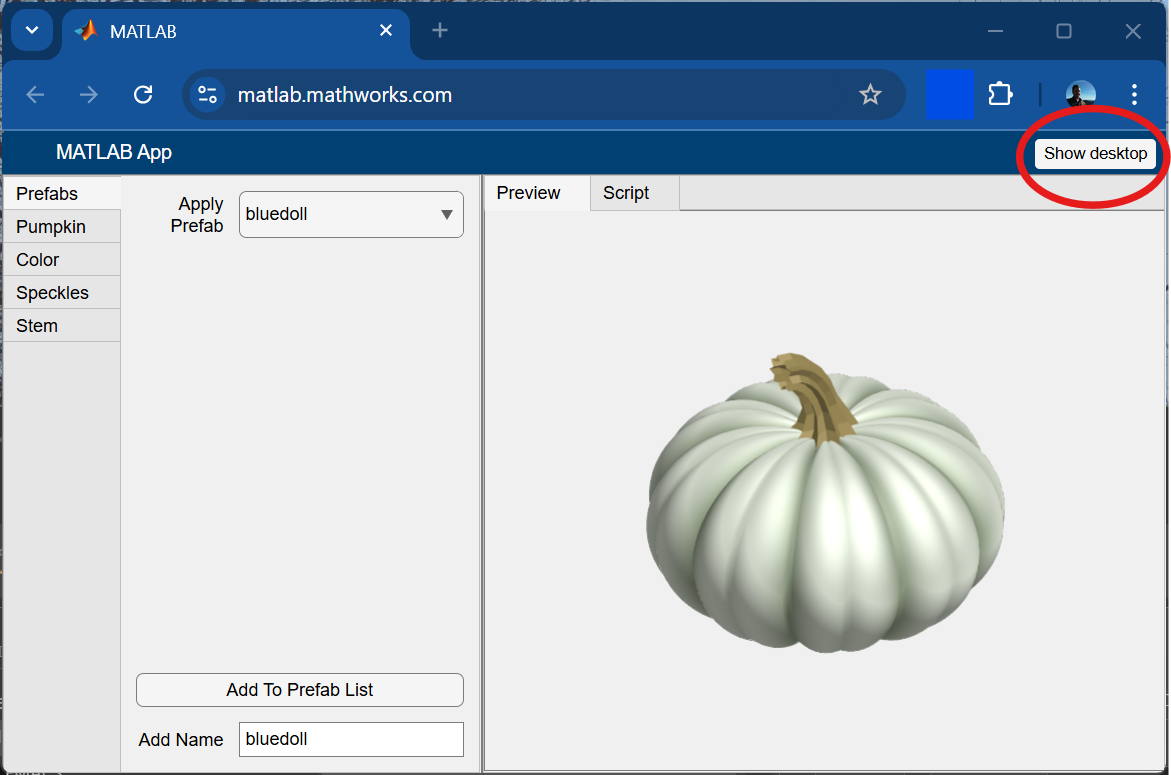This screenshot has height=775, width=1171.
Task: Open the tab search dropdown chevron
Action: point(32,31)
